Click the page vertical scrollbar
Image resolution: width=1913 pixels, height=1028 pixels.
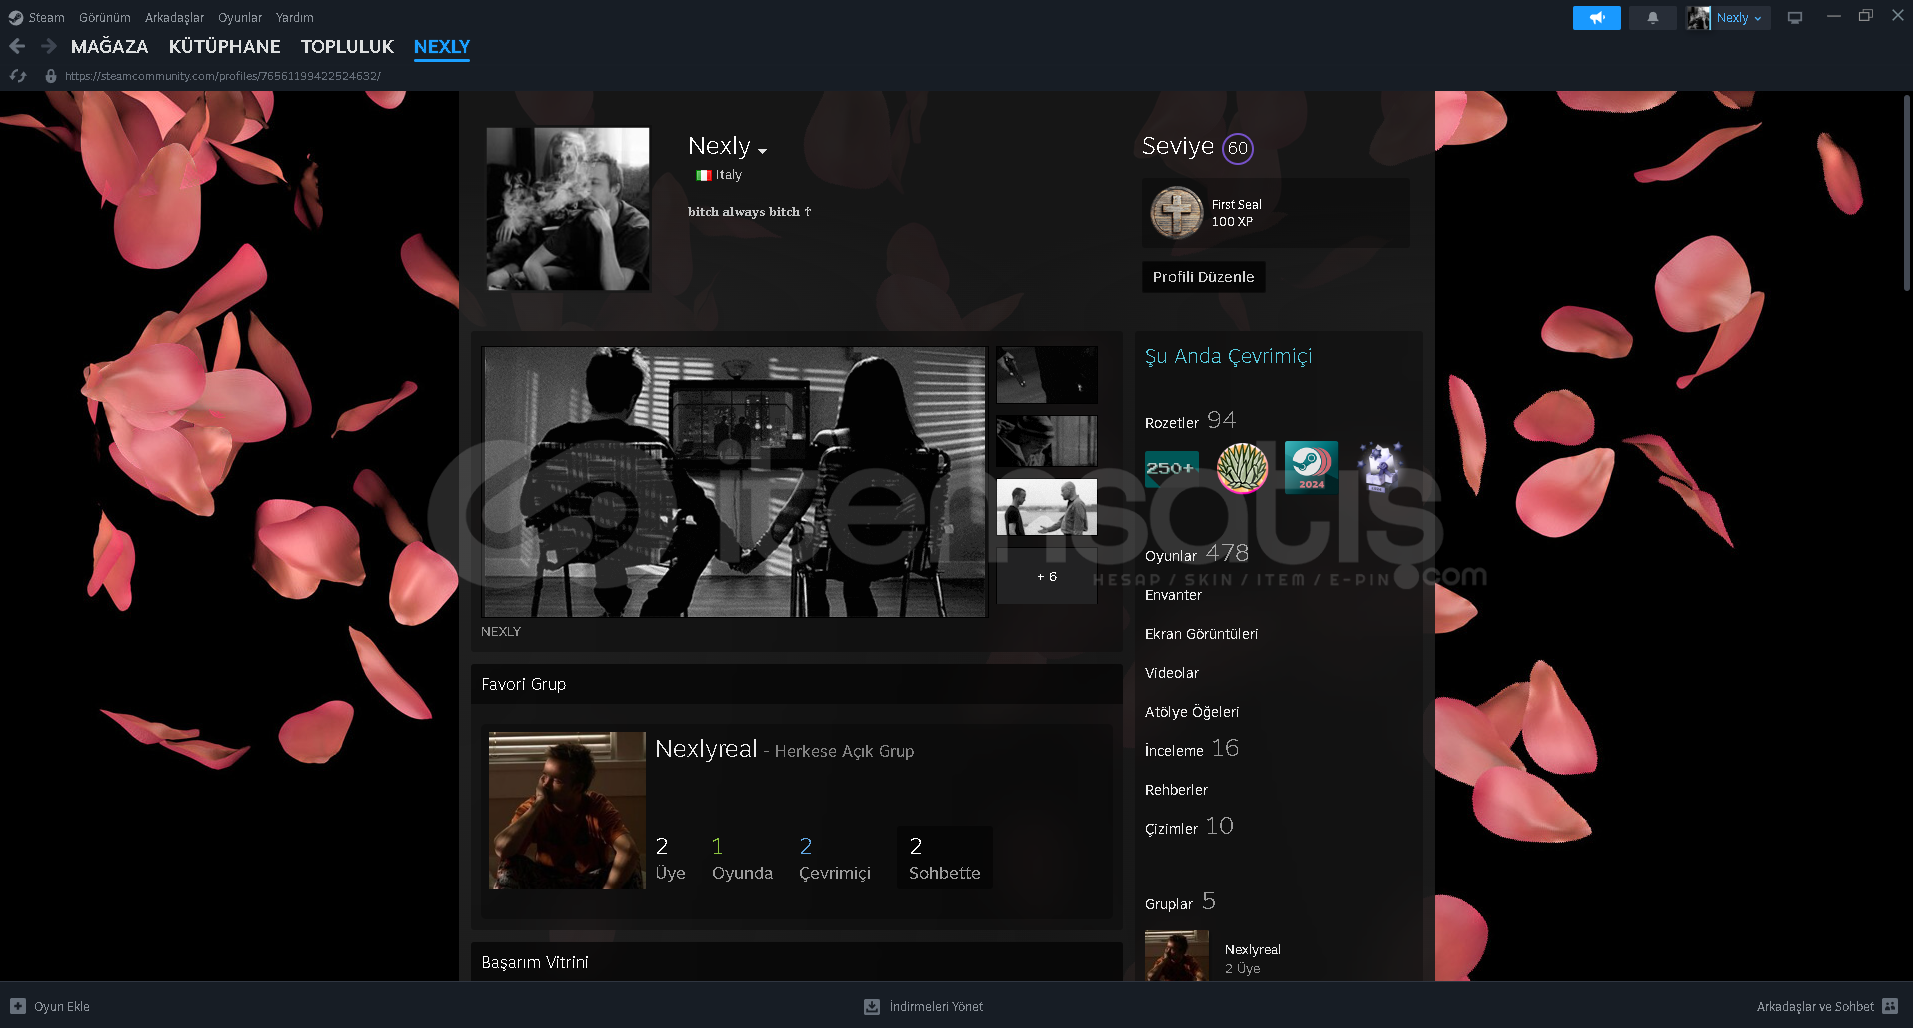click(x=1906, y=190)
